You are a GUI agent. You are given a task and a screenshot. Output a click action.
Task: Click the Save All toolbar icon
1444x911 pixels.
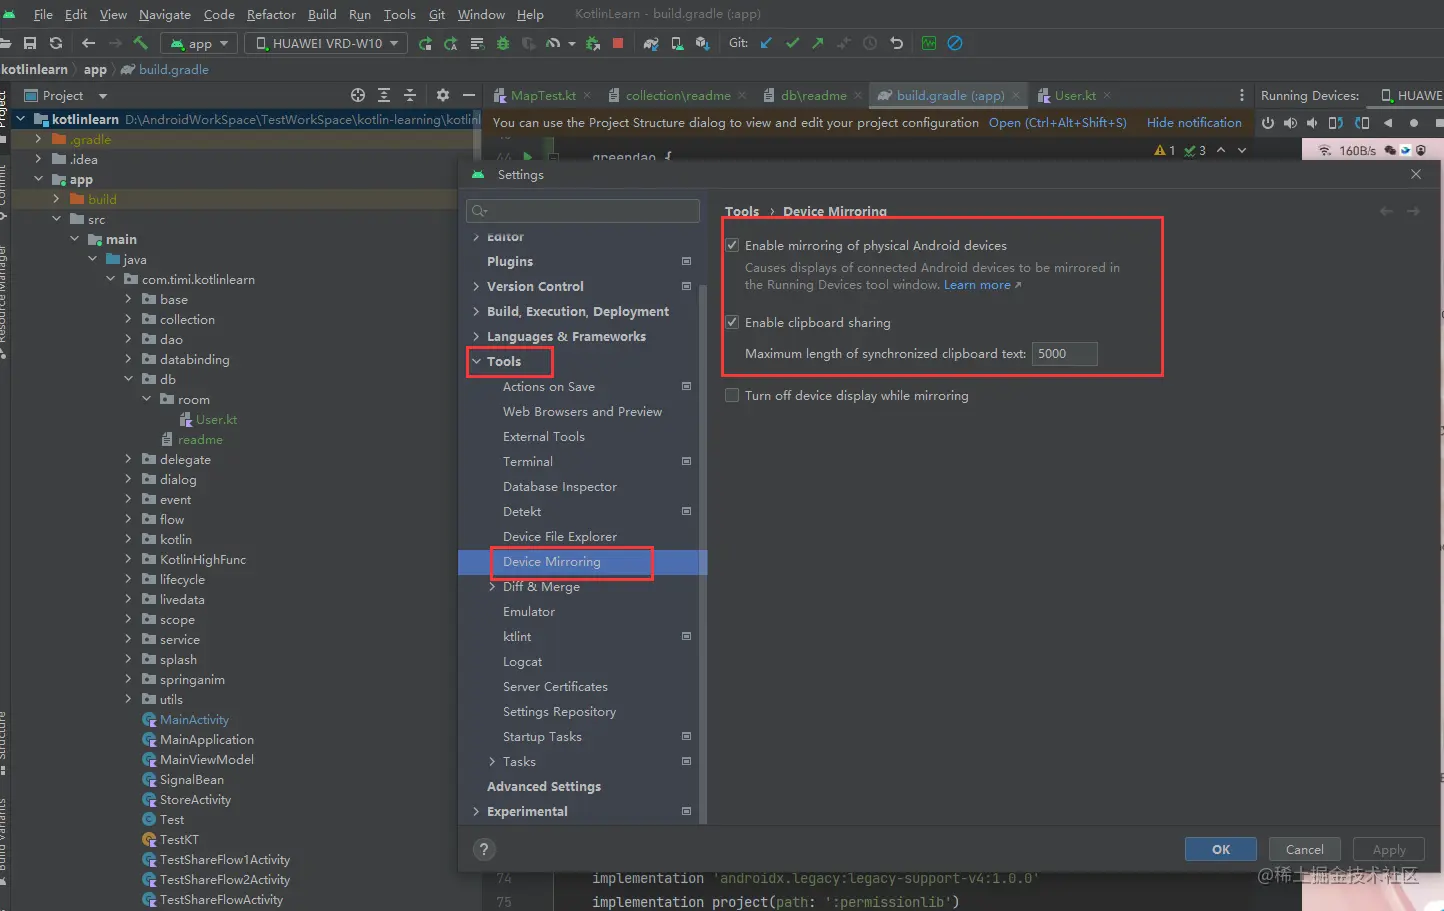[30, 43]
